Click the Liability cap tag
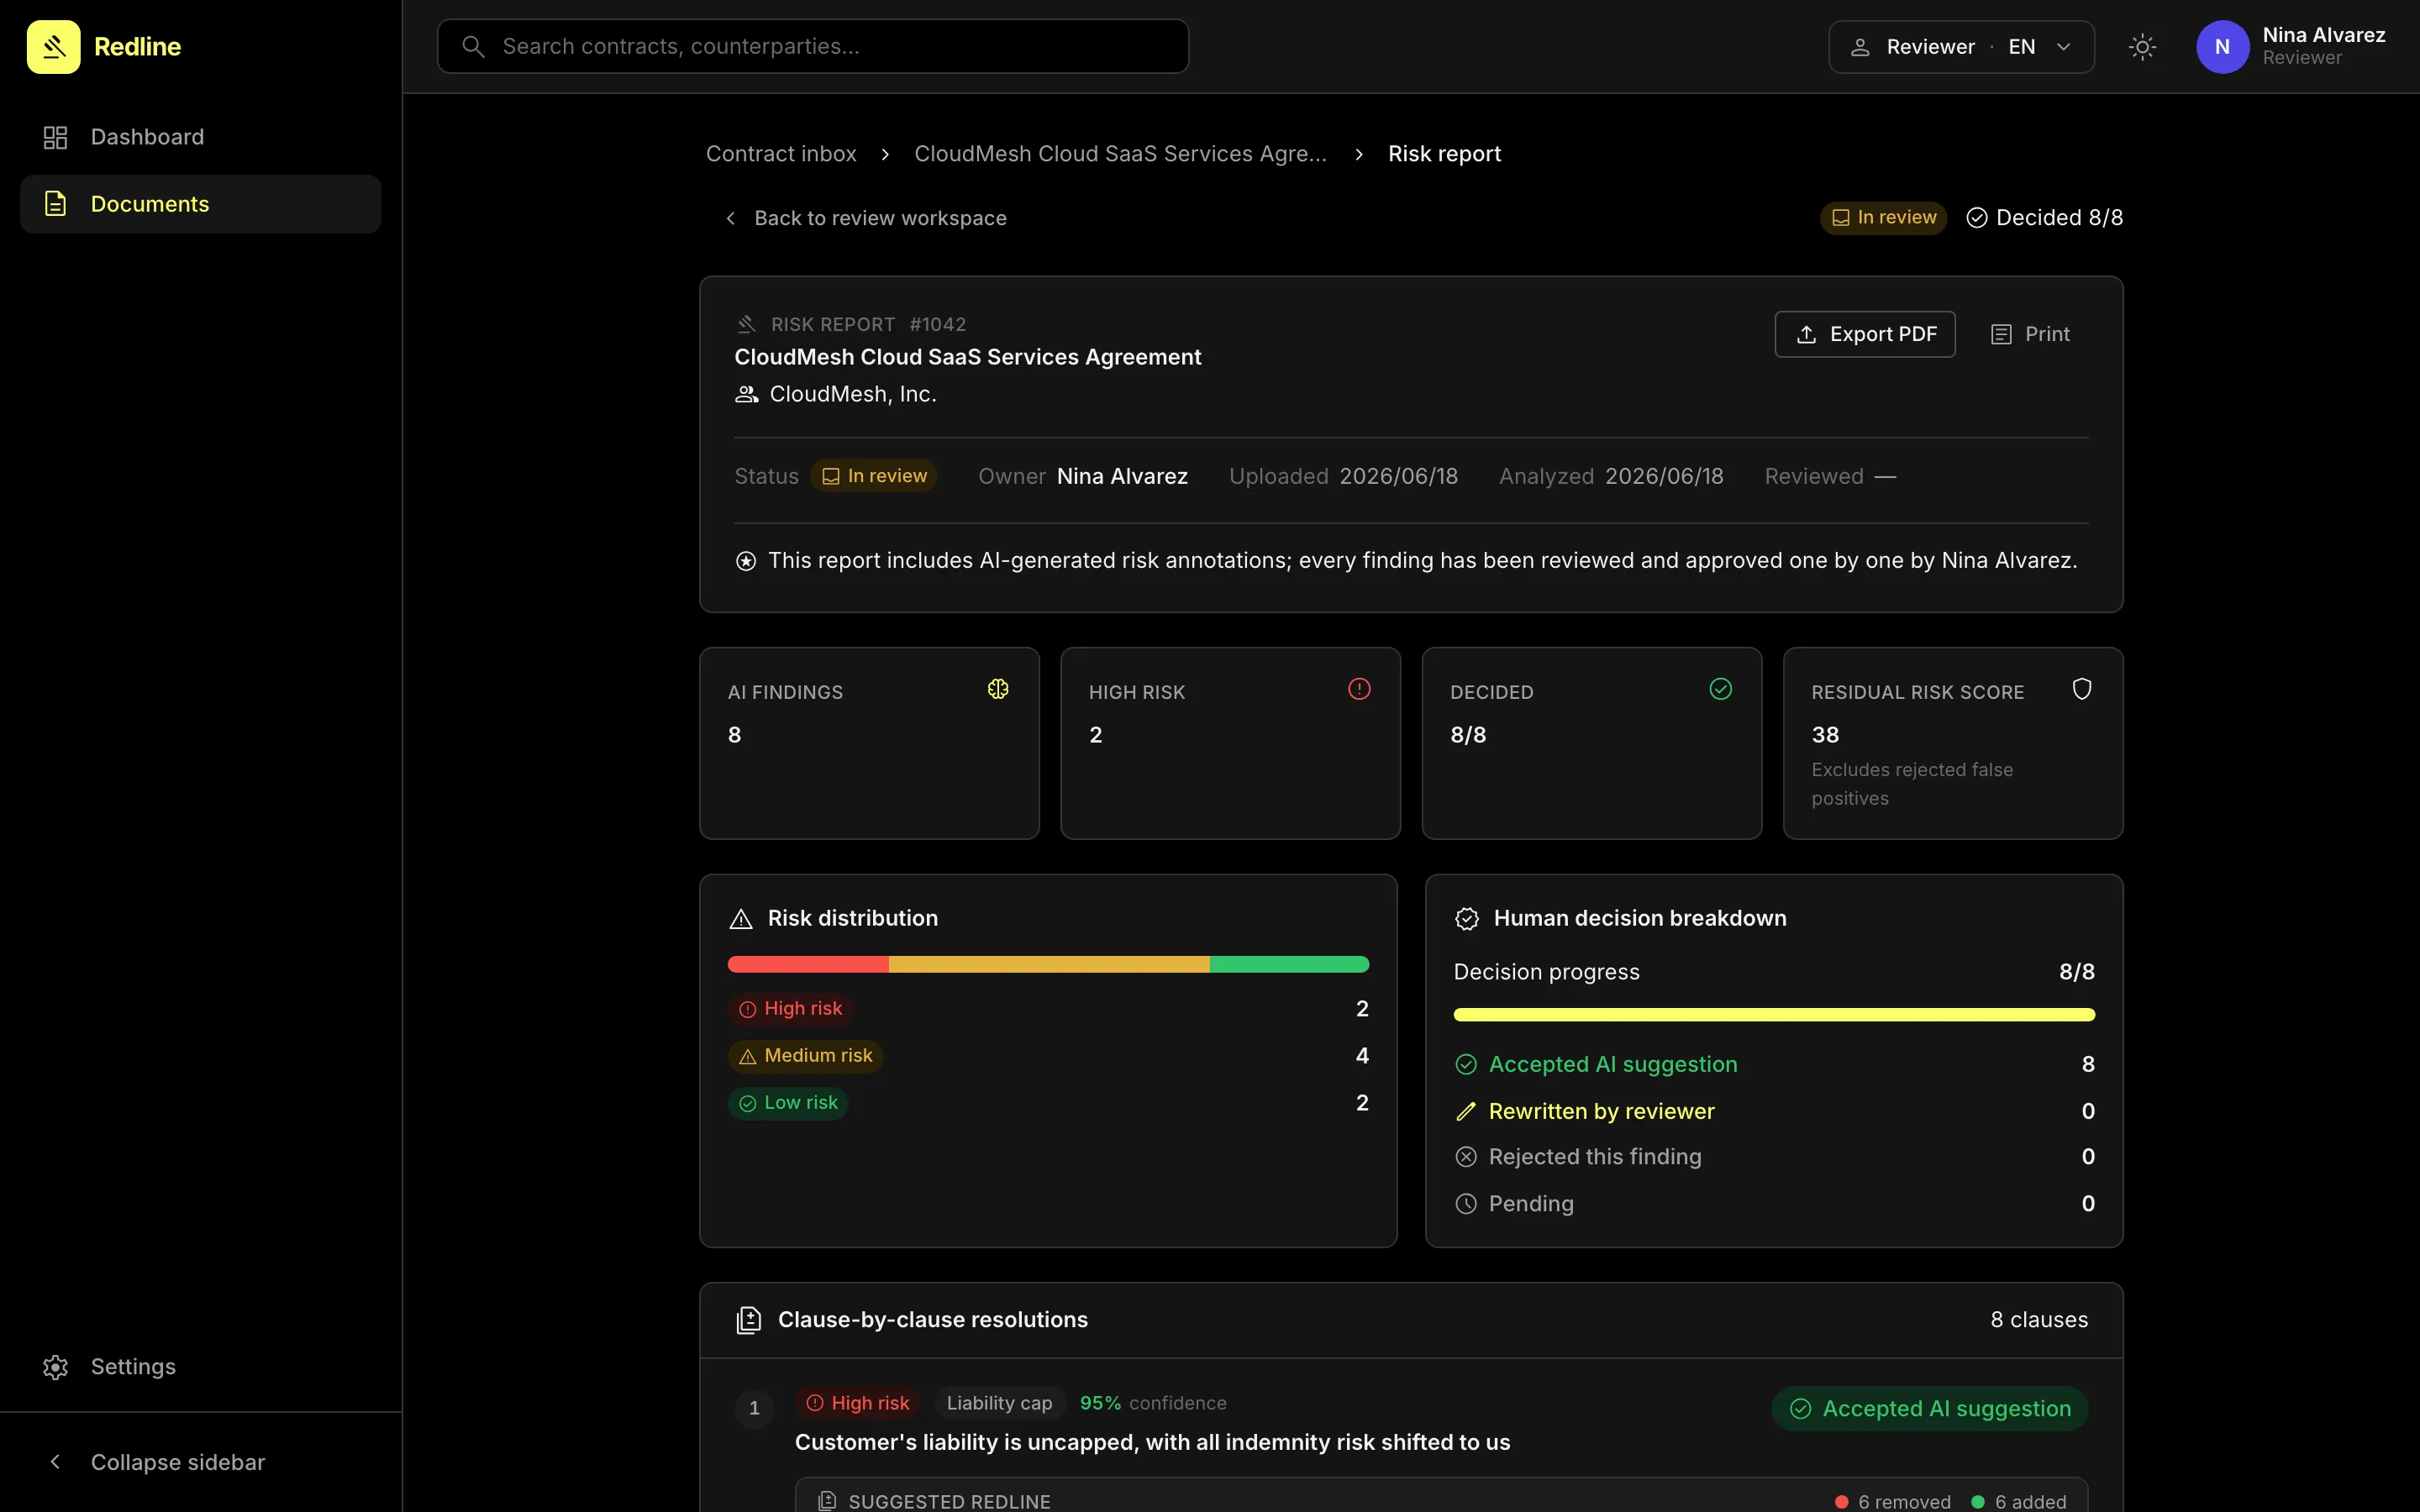The width and height of the screenshot is (2420, 1512). (999, 1403)
